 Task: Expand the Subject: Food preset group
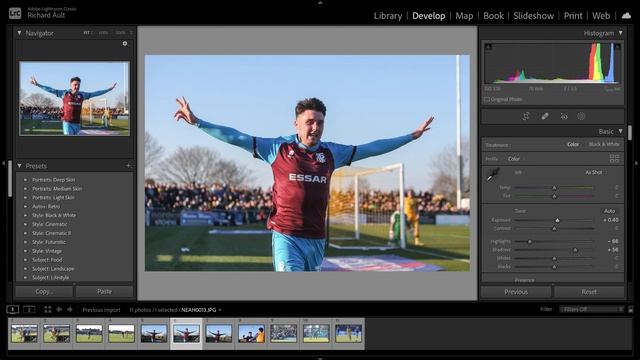[25, 260]
